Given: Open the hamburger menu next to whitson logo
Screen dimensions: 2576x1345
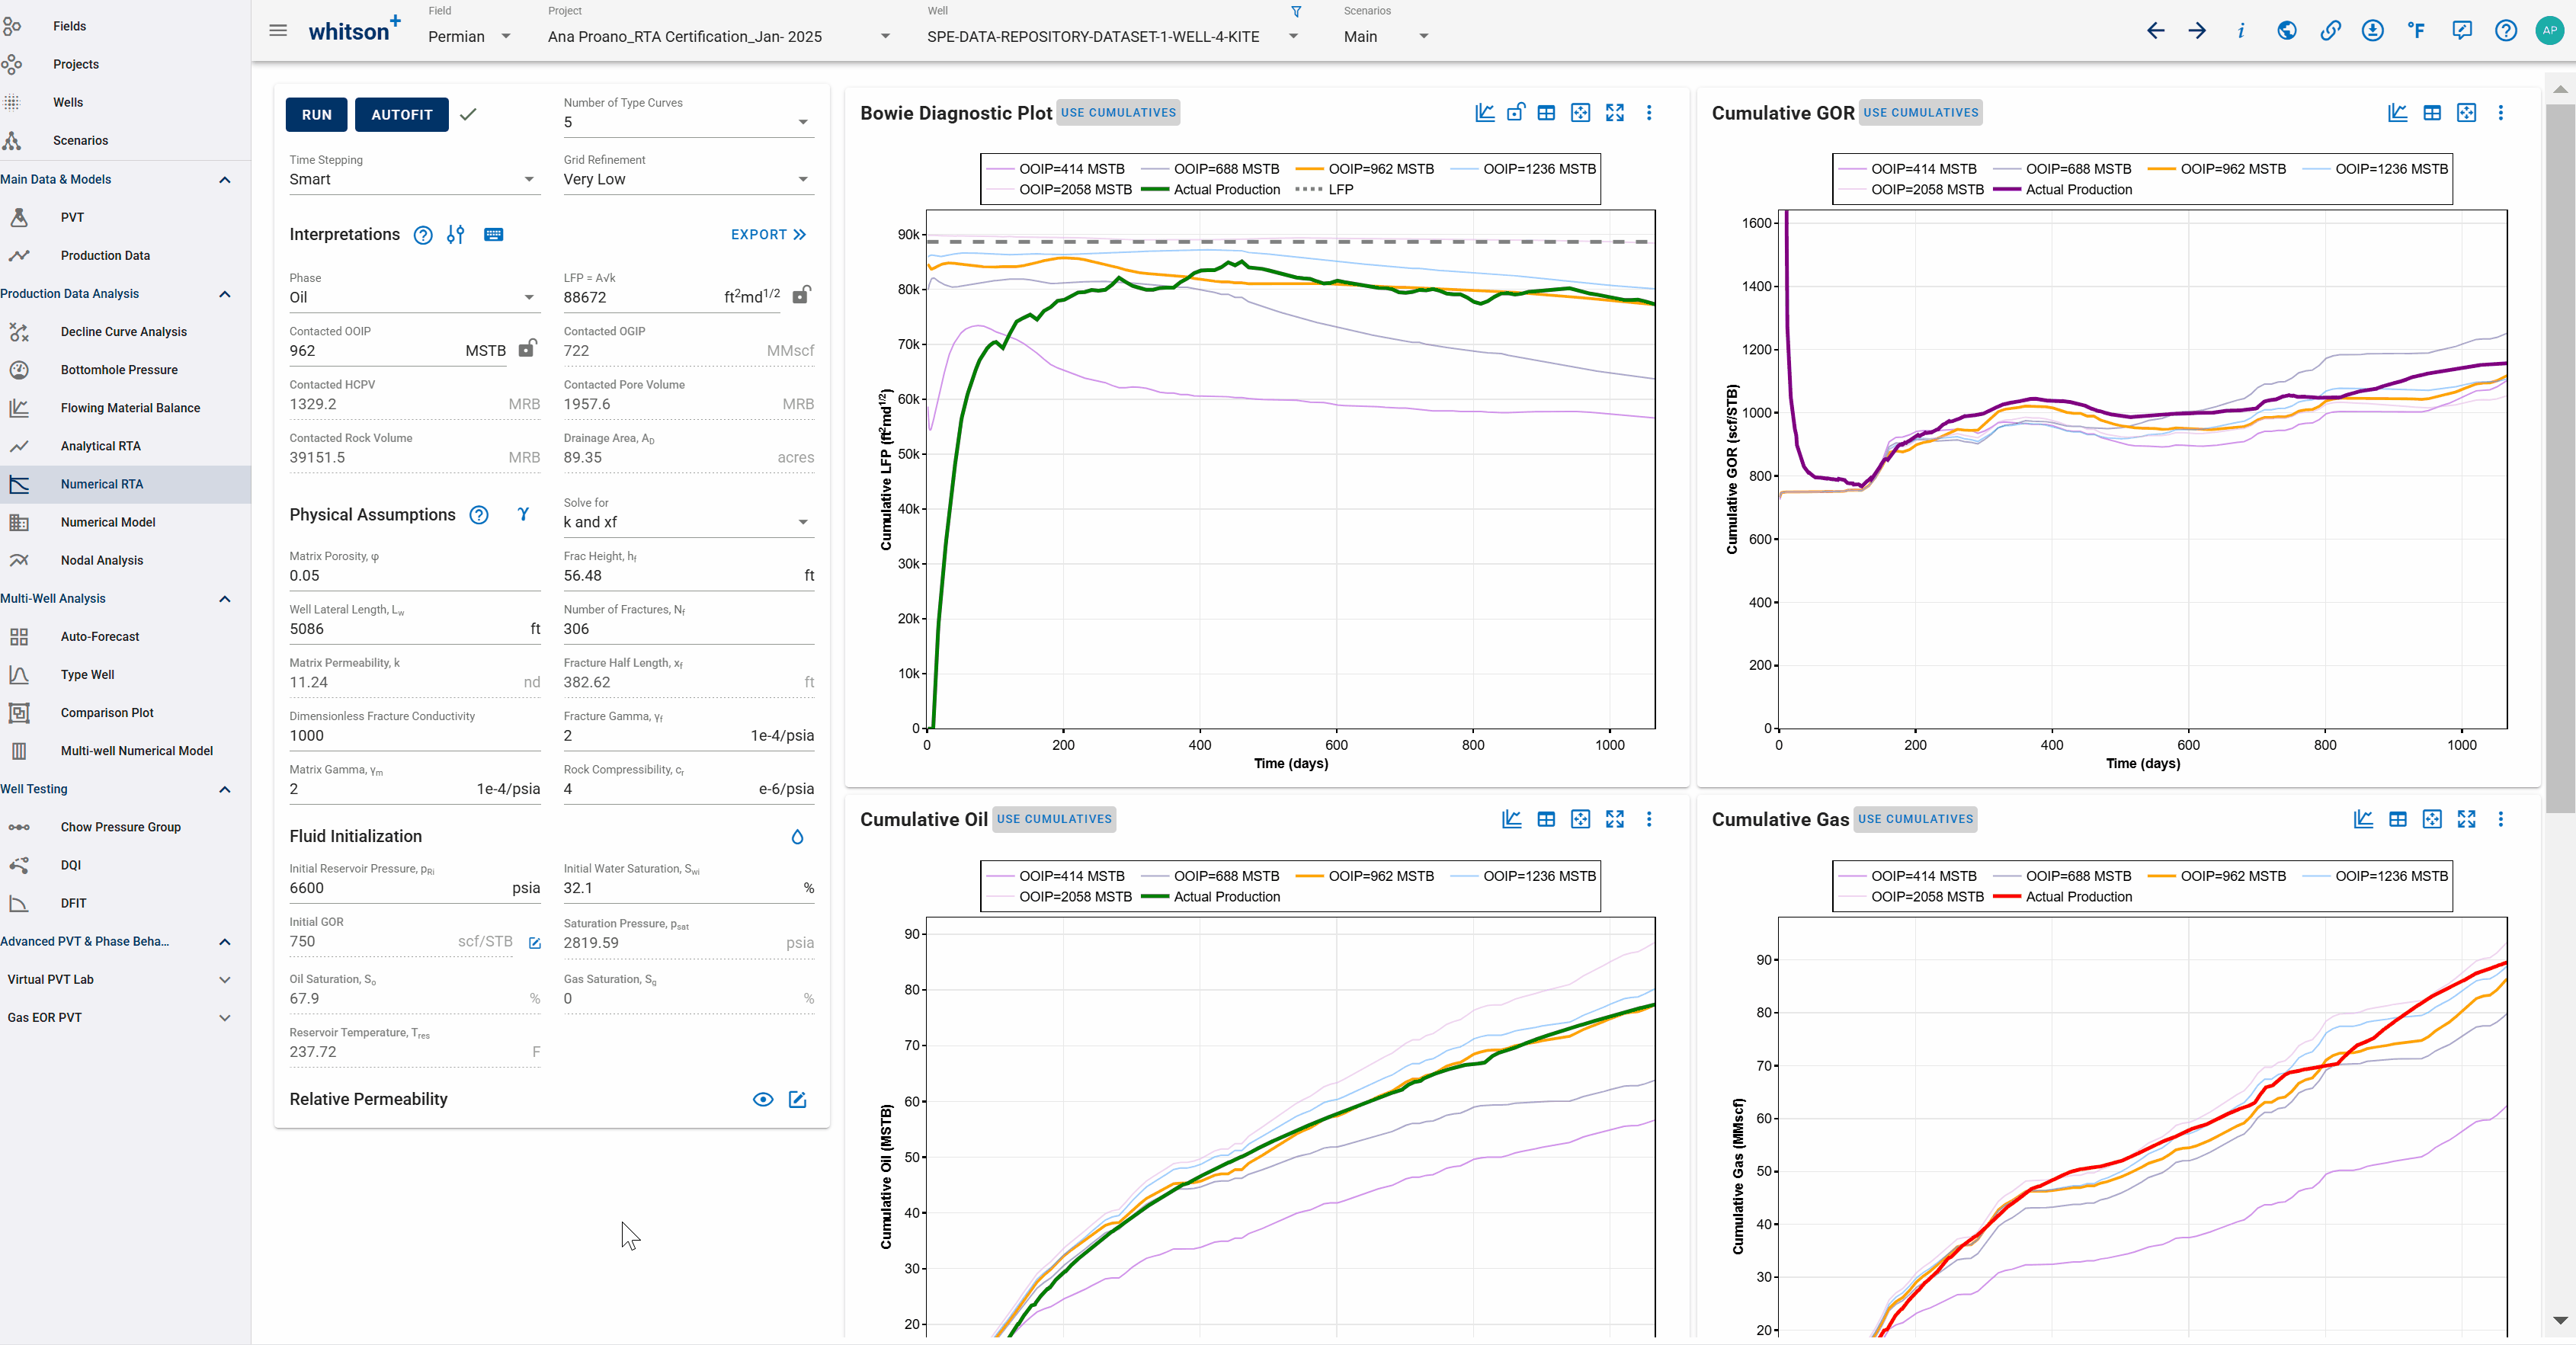Looking at the screenshot, I should [x=278, y=31].
